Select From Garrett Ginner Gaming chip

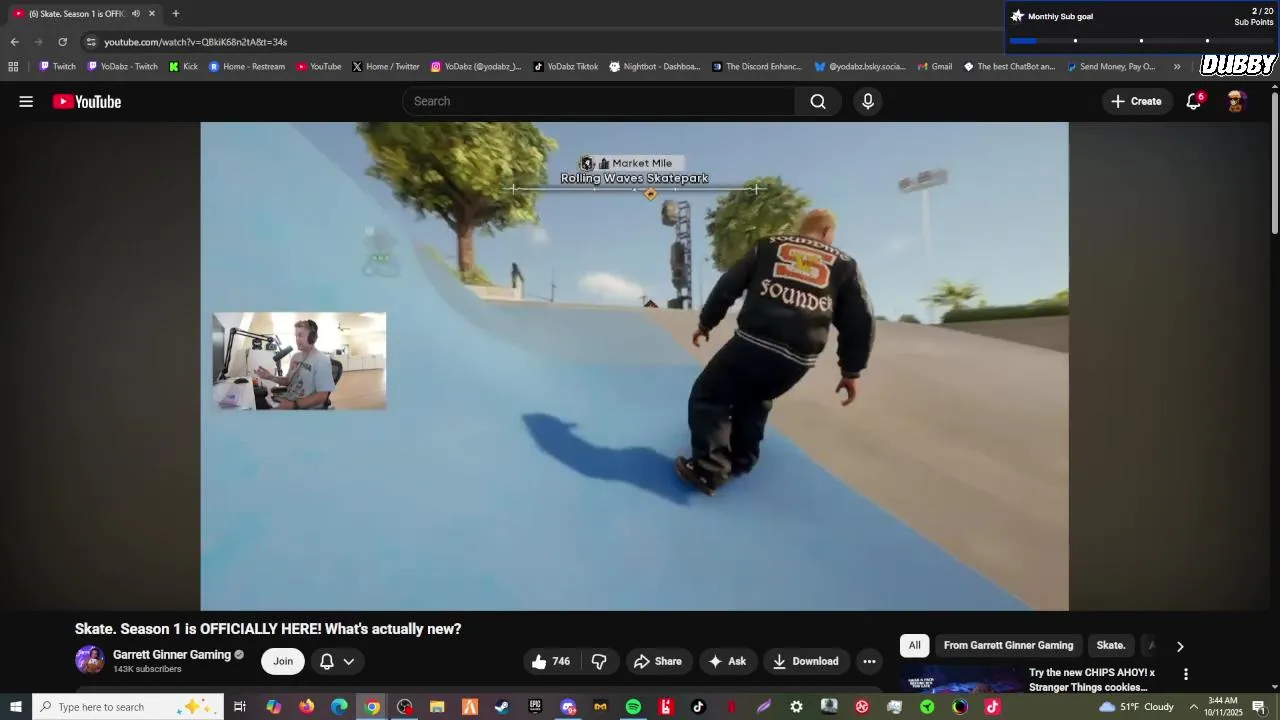1008,645
